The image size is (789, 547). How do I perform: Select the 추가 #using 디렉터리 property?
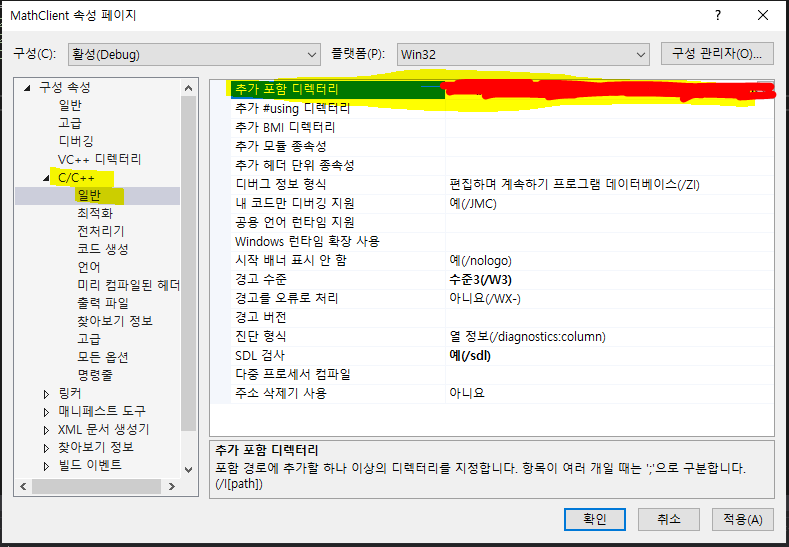pos(292,108)
